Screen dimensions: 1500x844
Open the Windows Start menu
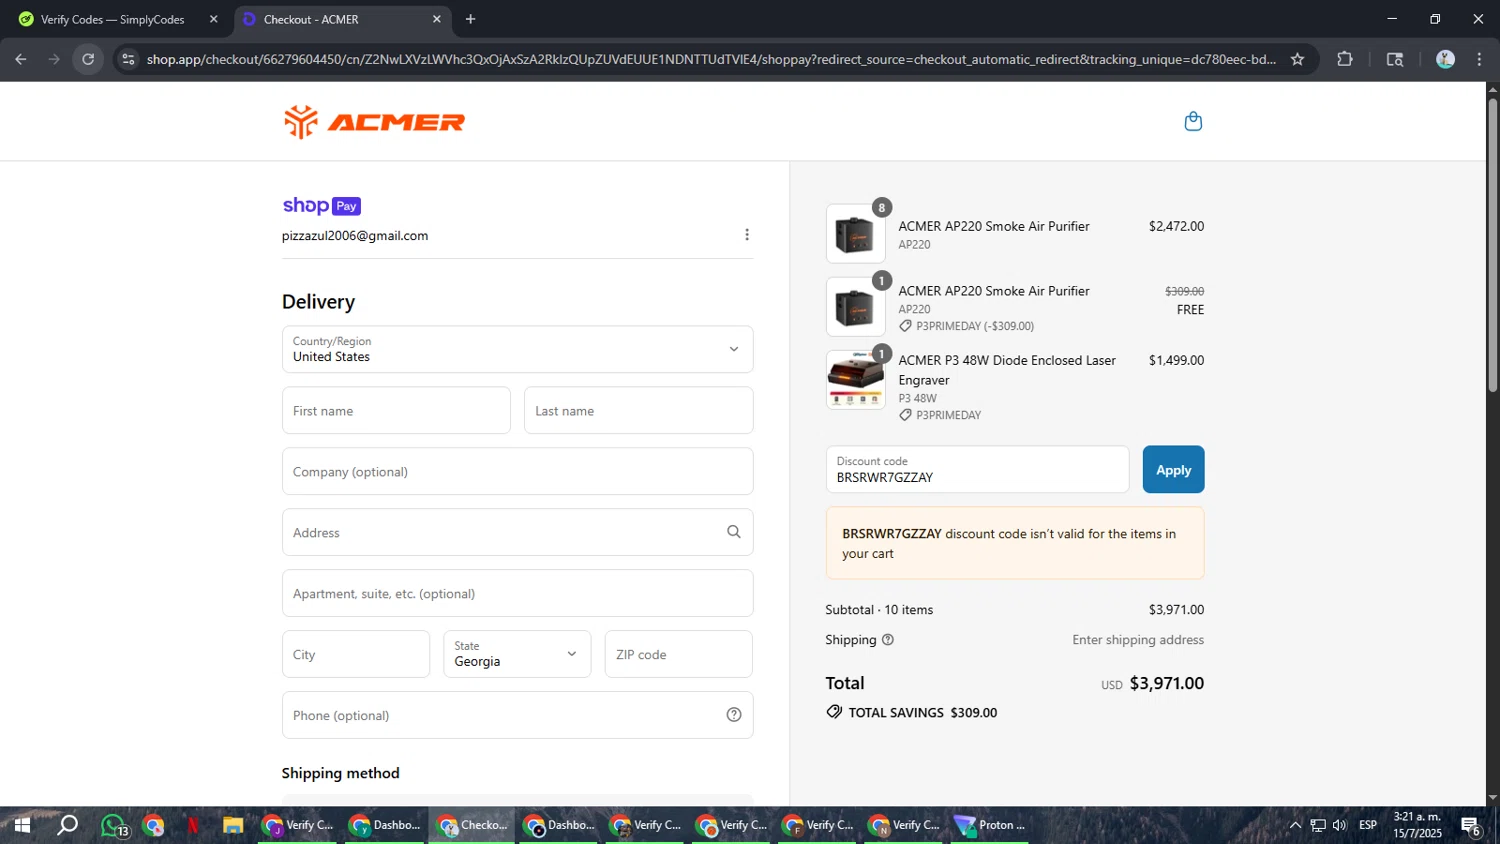pyautogui.click(x=21, y=826)
